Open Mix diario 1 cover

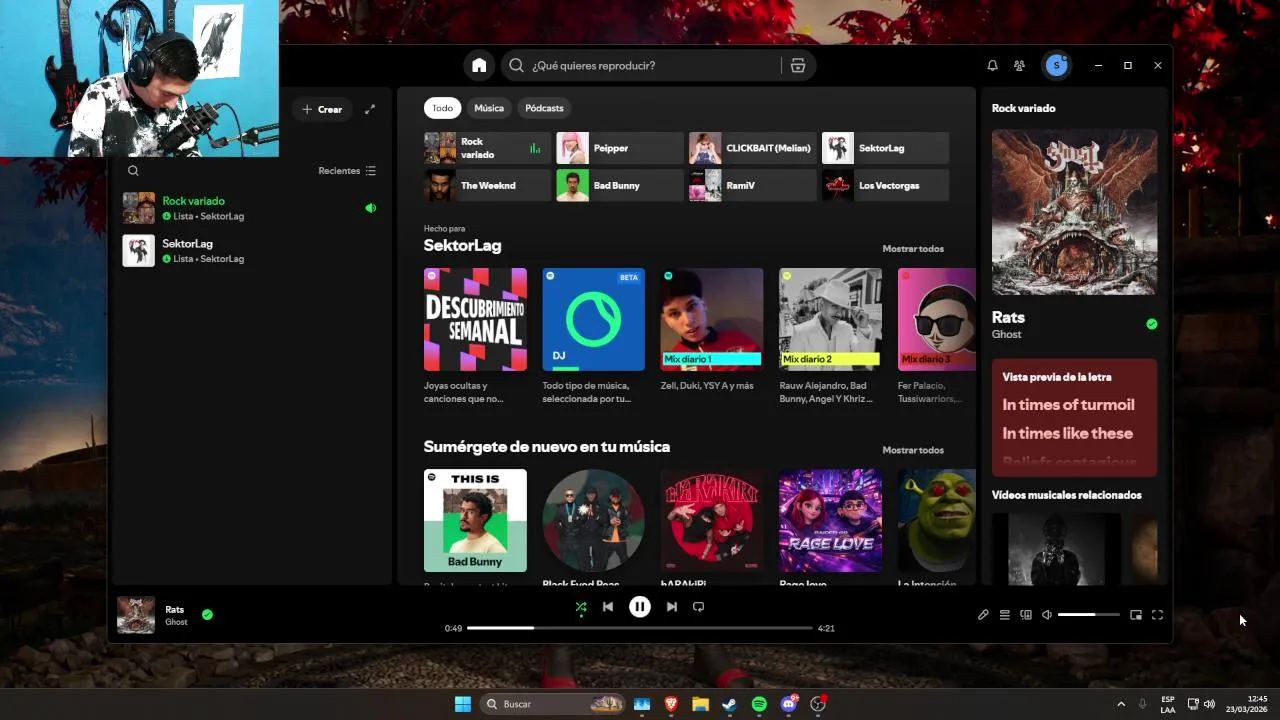tap(712, 319)
